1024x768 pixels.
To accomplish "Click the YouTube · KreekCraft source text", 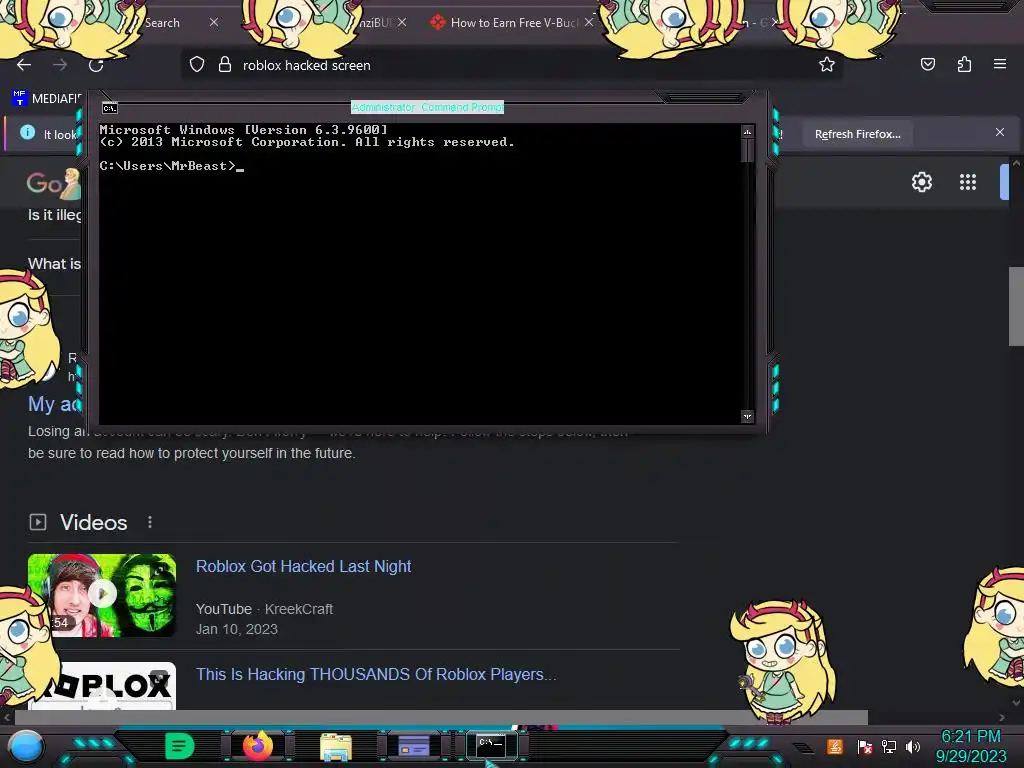I will pos(264,609).
